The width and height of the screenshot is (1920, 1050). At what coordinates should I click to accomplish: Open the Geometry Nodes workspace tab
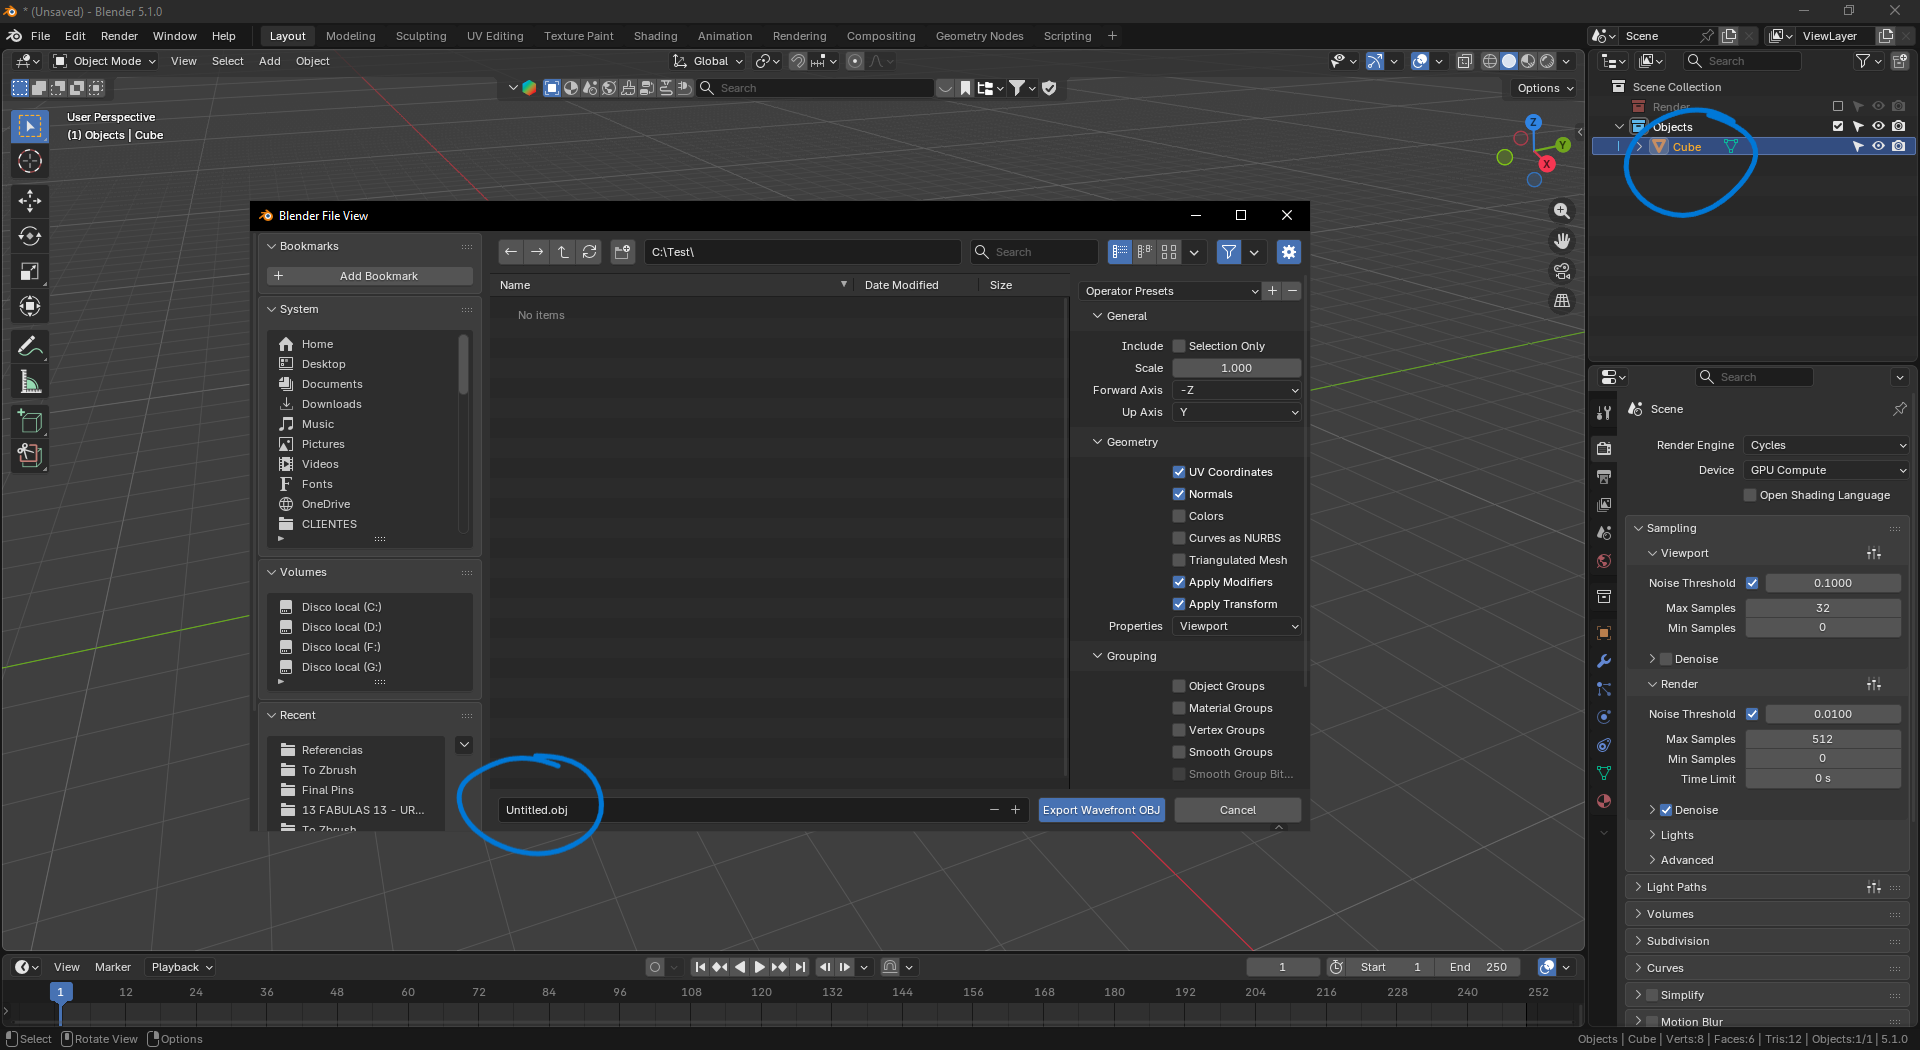979,36
